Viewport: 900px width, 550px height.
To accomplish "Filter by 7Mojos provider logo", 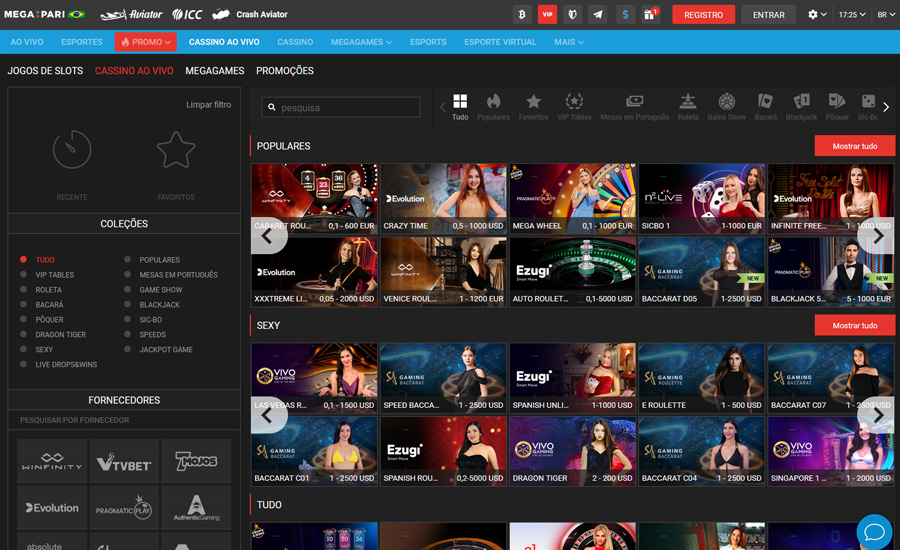I will pyautogui.click(x=196, y=460).
